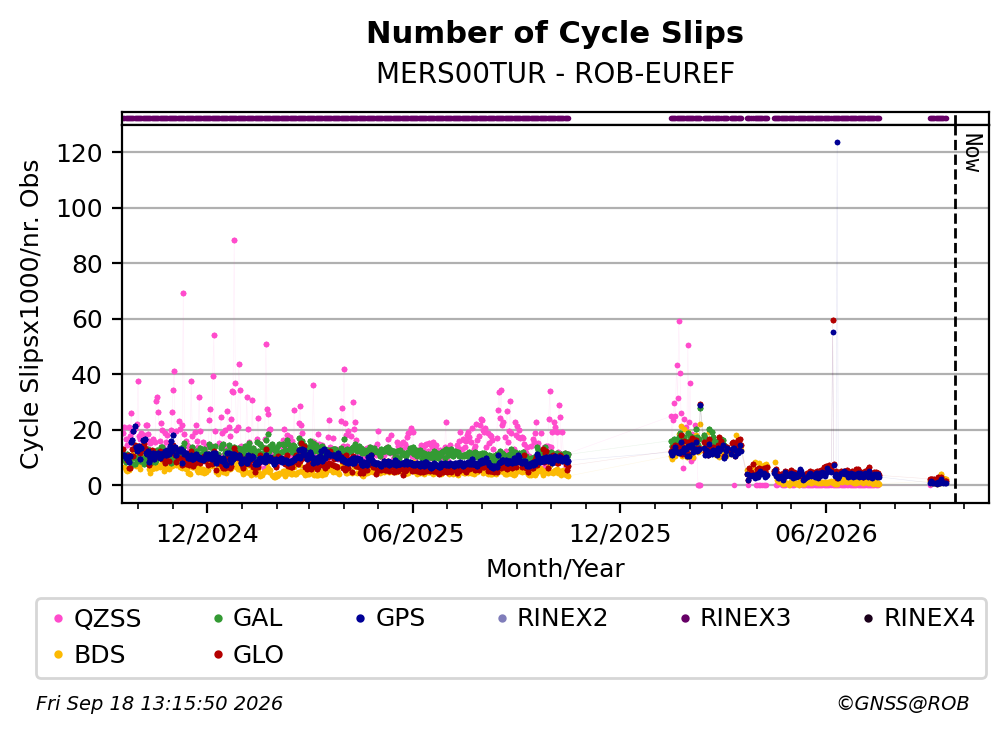Click the RINEX4 legend marker
Screen dimensions: 1008x734
click(869, 618)
